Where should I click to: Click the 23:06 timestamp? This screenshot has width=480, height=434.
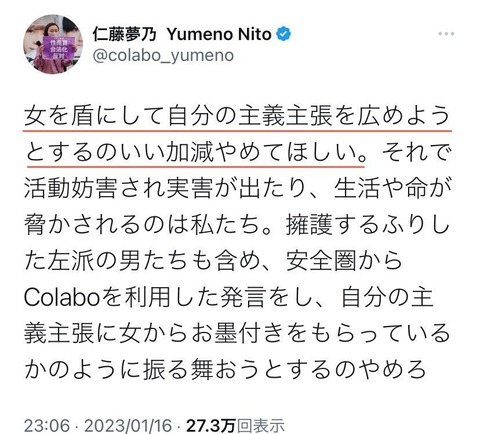point(47,426)
